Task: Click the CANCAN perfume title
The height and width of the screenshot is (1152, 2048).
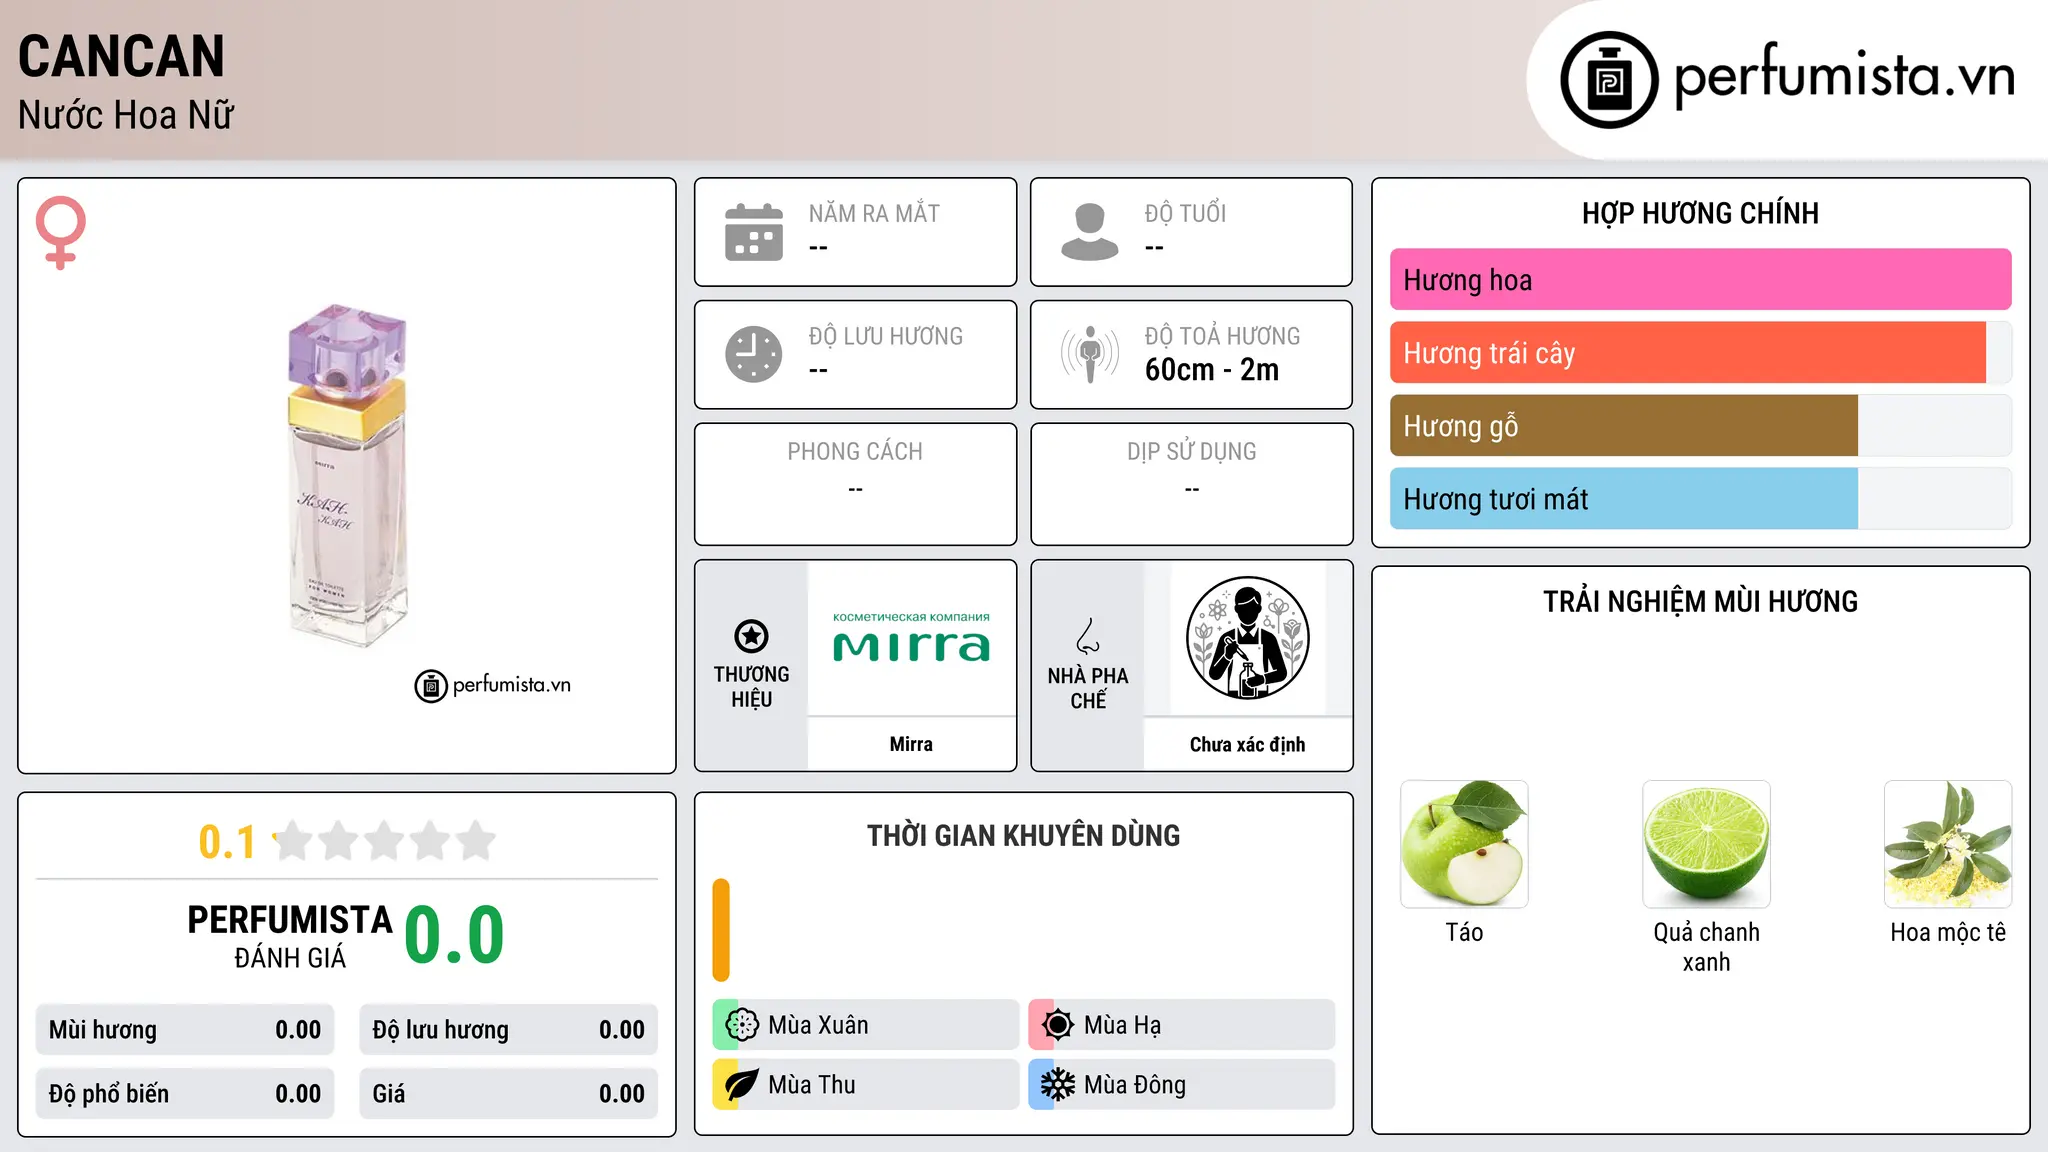Action: [121, 56]
